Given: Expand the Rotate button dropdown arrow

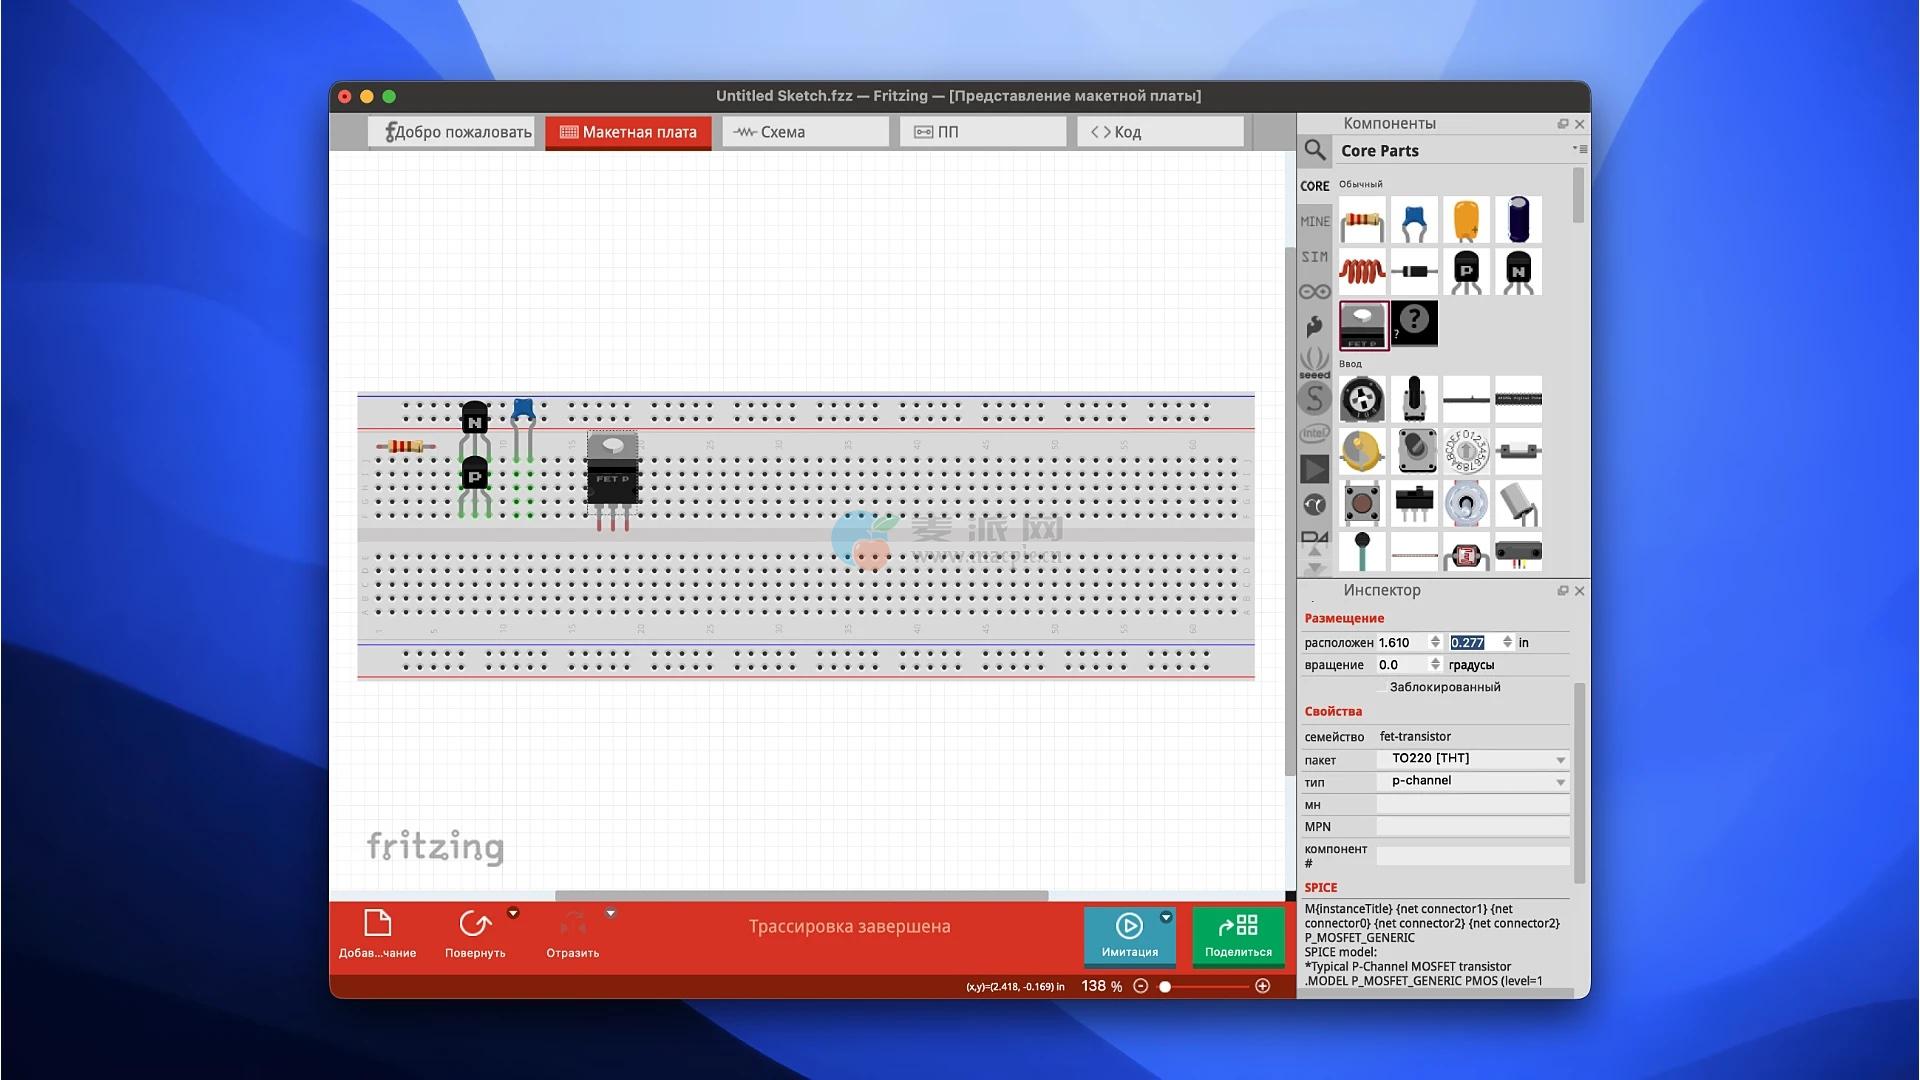Looking at the screenshot, I should [x=513, y=913].
